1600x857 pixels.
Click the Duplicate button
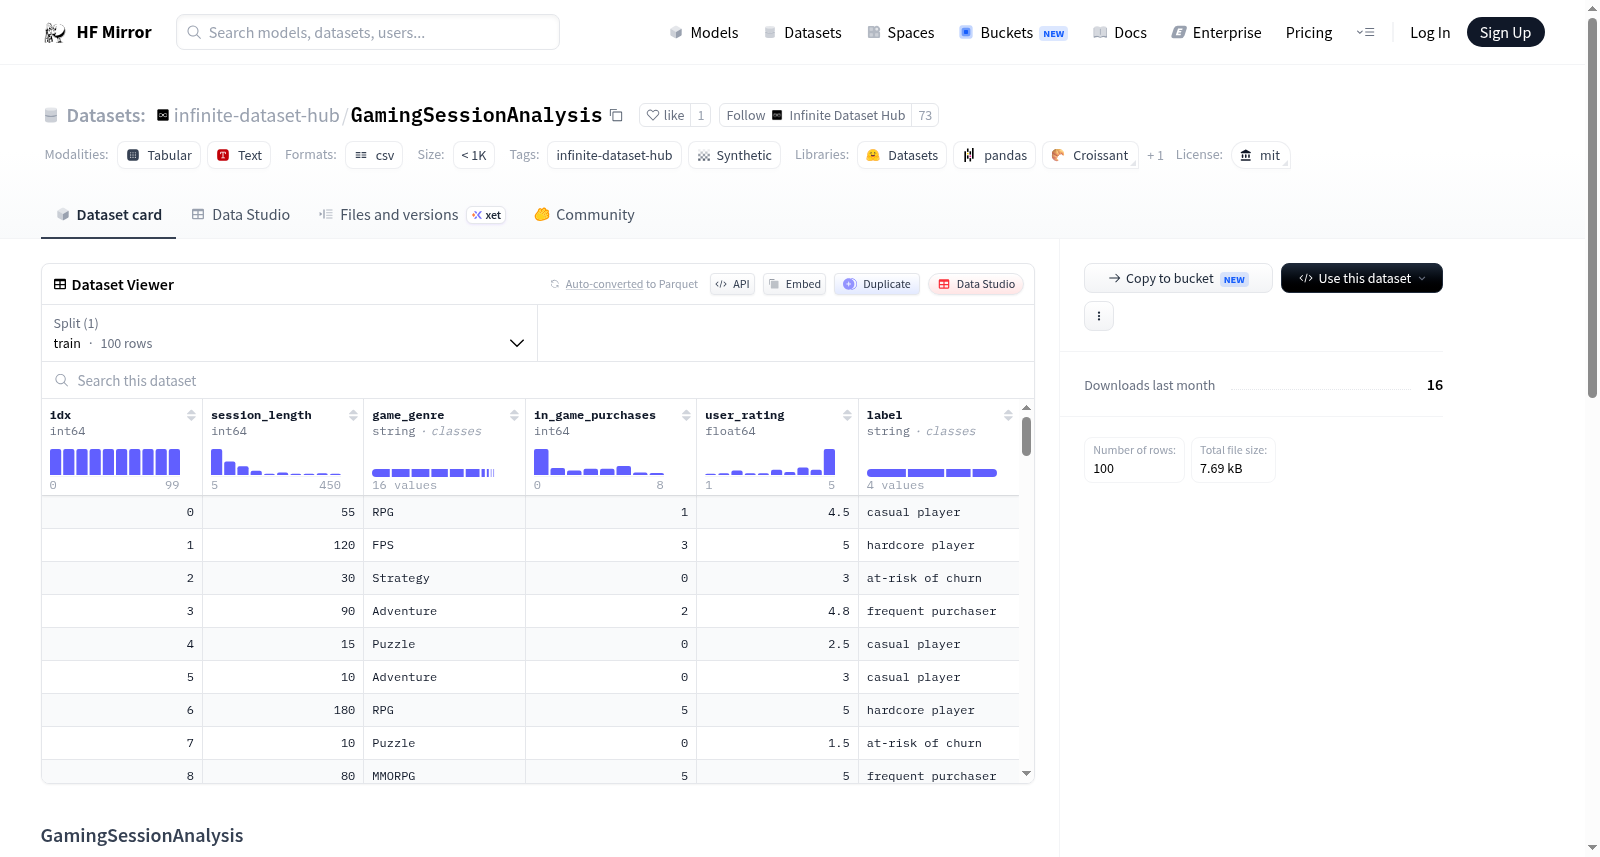coord(877,284)
